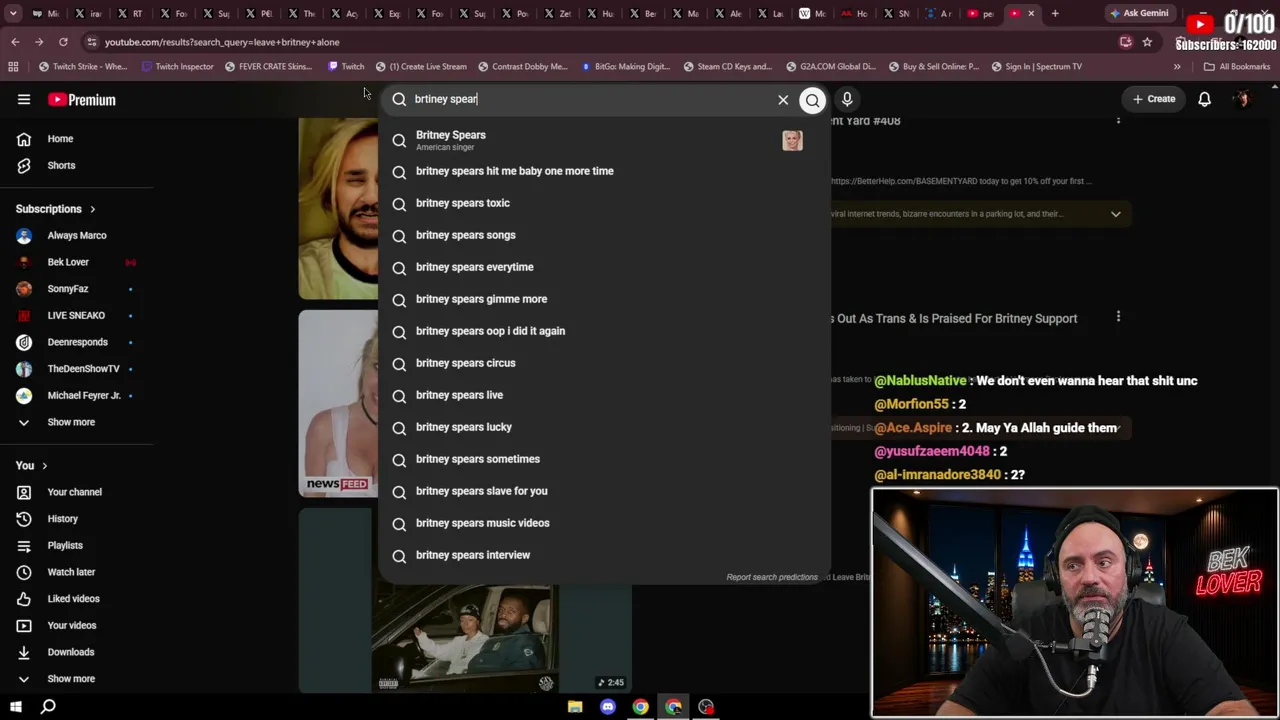Choose suggestion 'britney spears circus'
The image size is (1280, 720).
(x=604, y=363)
